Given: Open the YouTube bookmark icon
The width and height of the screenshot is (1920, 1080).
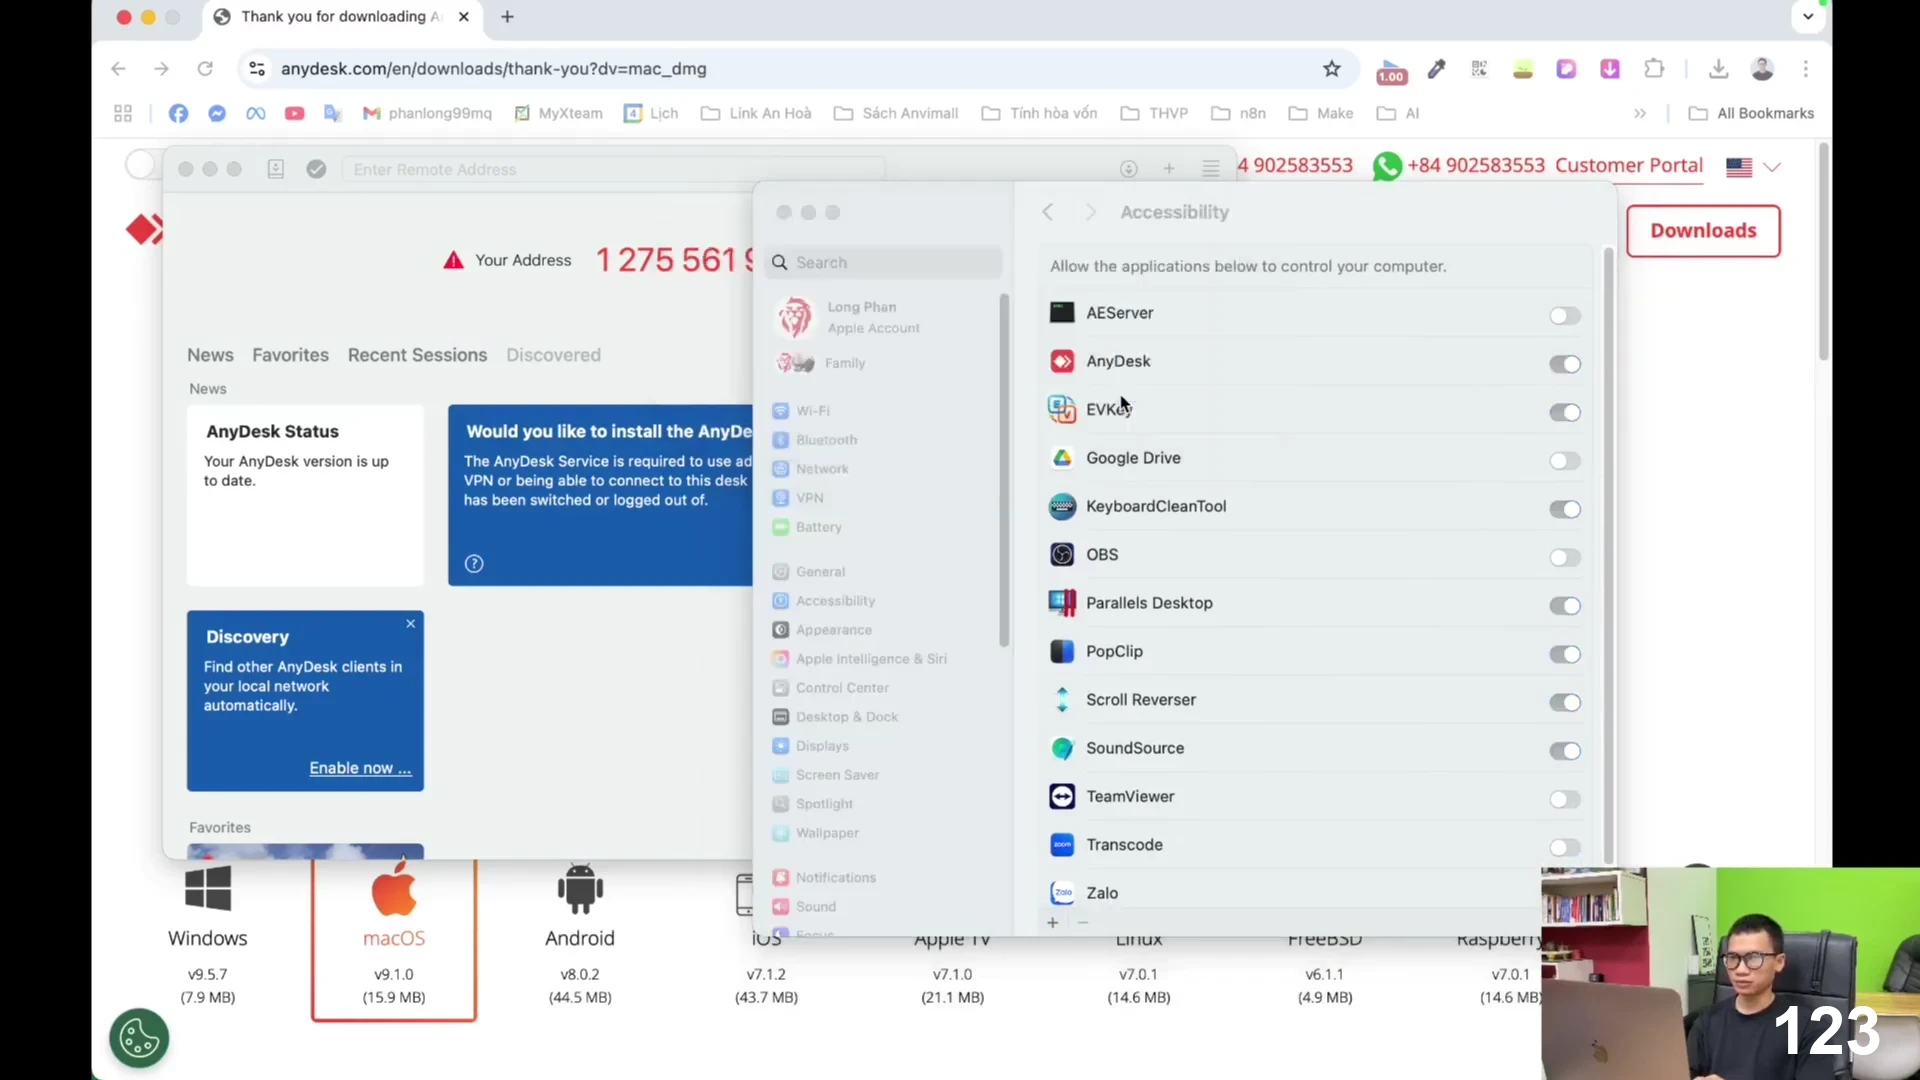Looking at the screenshot, I should tap(294, 113).
